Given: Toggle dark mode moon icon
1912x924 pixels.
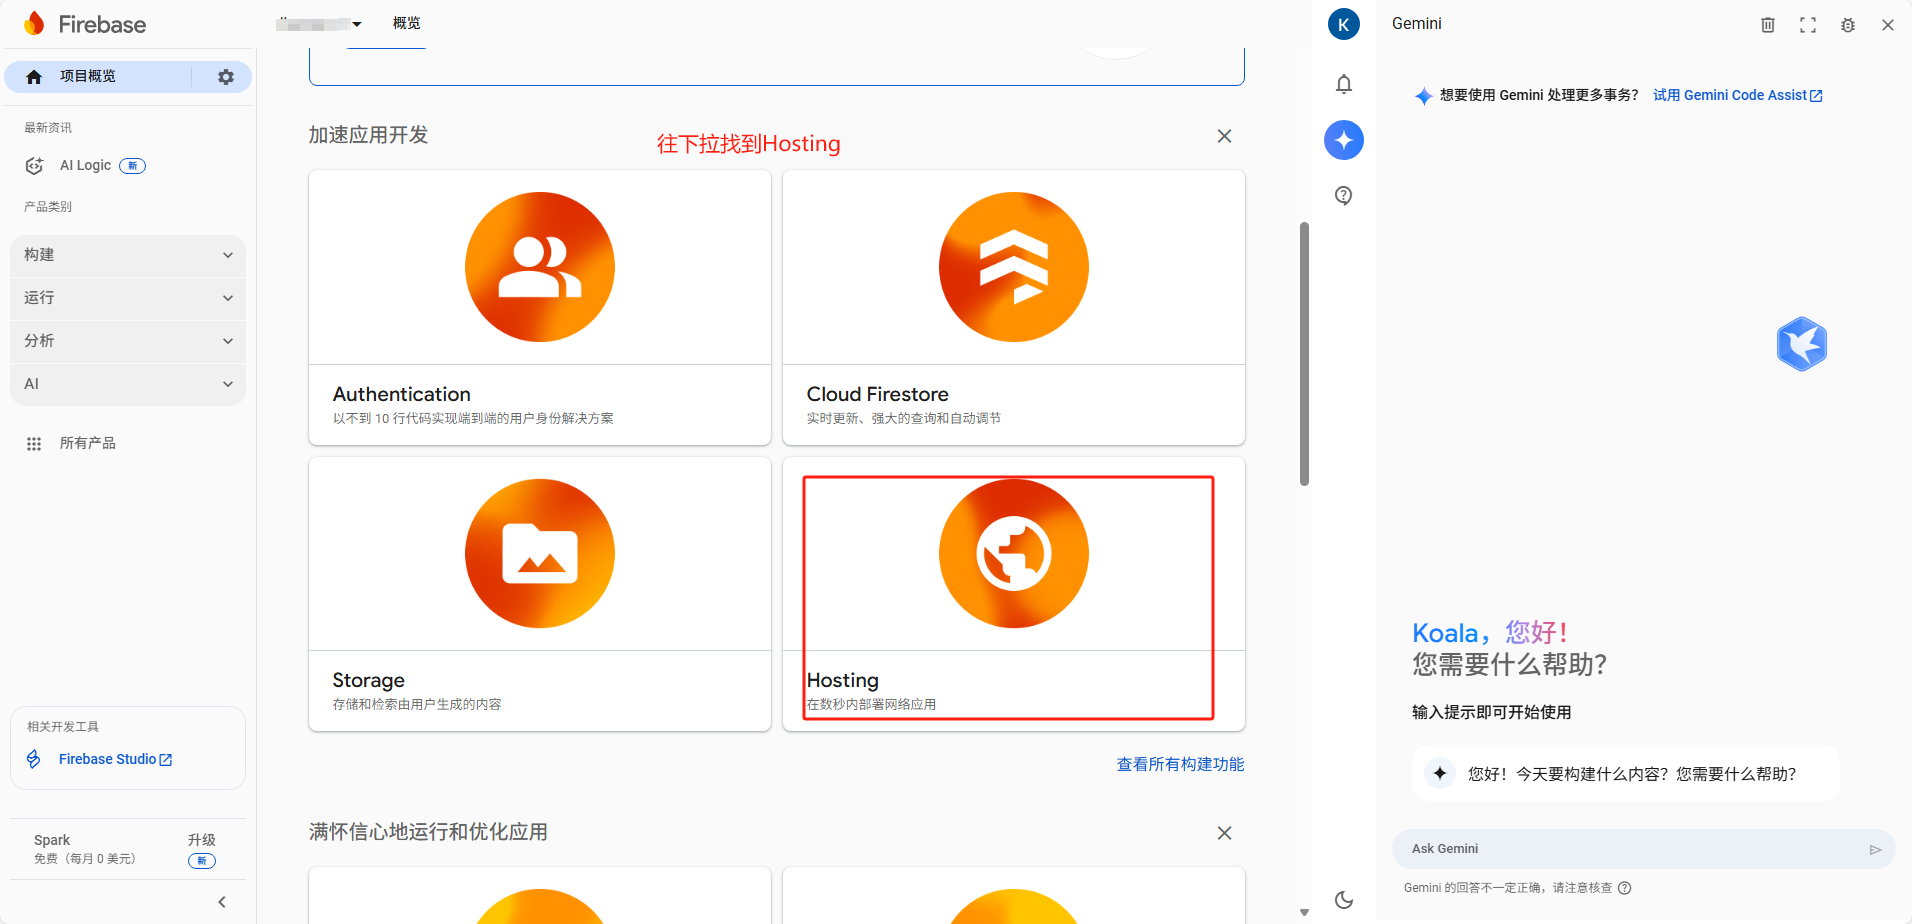Looking at the screenshot, I should (1344, 900).
